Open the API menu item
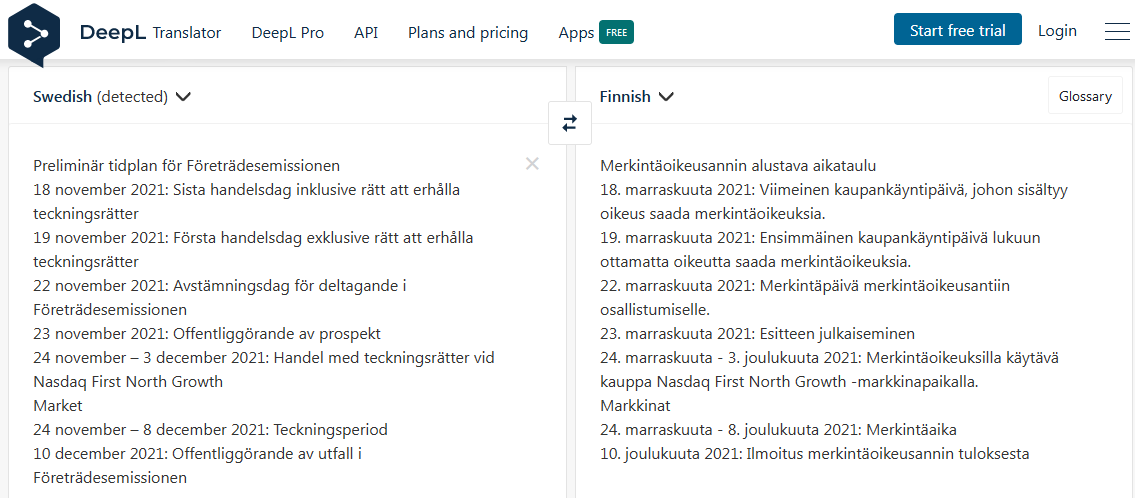The height and width of the screenshot is (498, 1135). [x=366, y=32]
